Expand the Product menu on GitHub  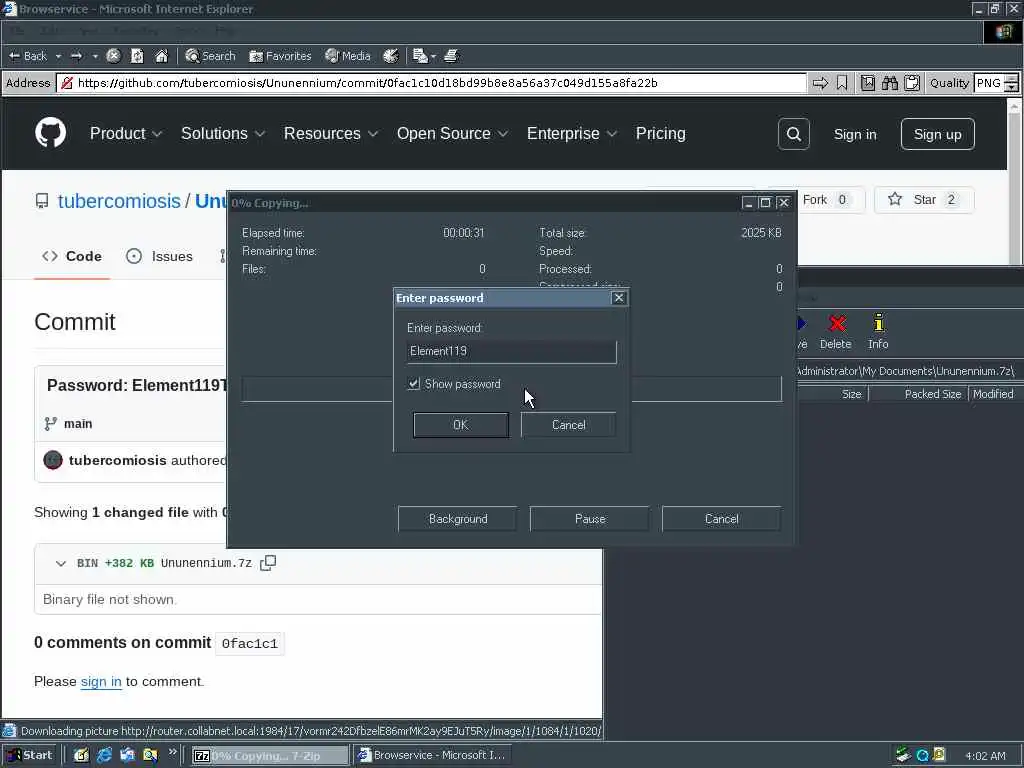coord(126,133)
